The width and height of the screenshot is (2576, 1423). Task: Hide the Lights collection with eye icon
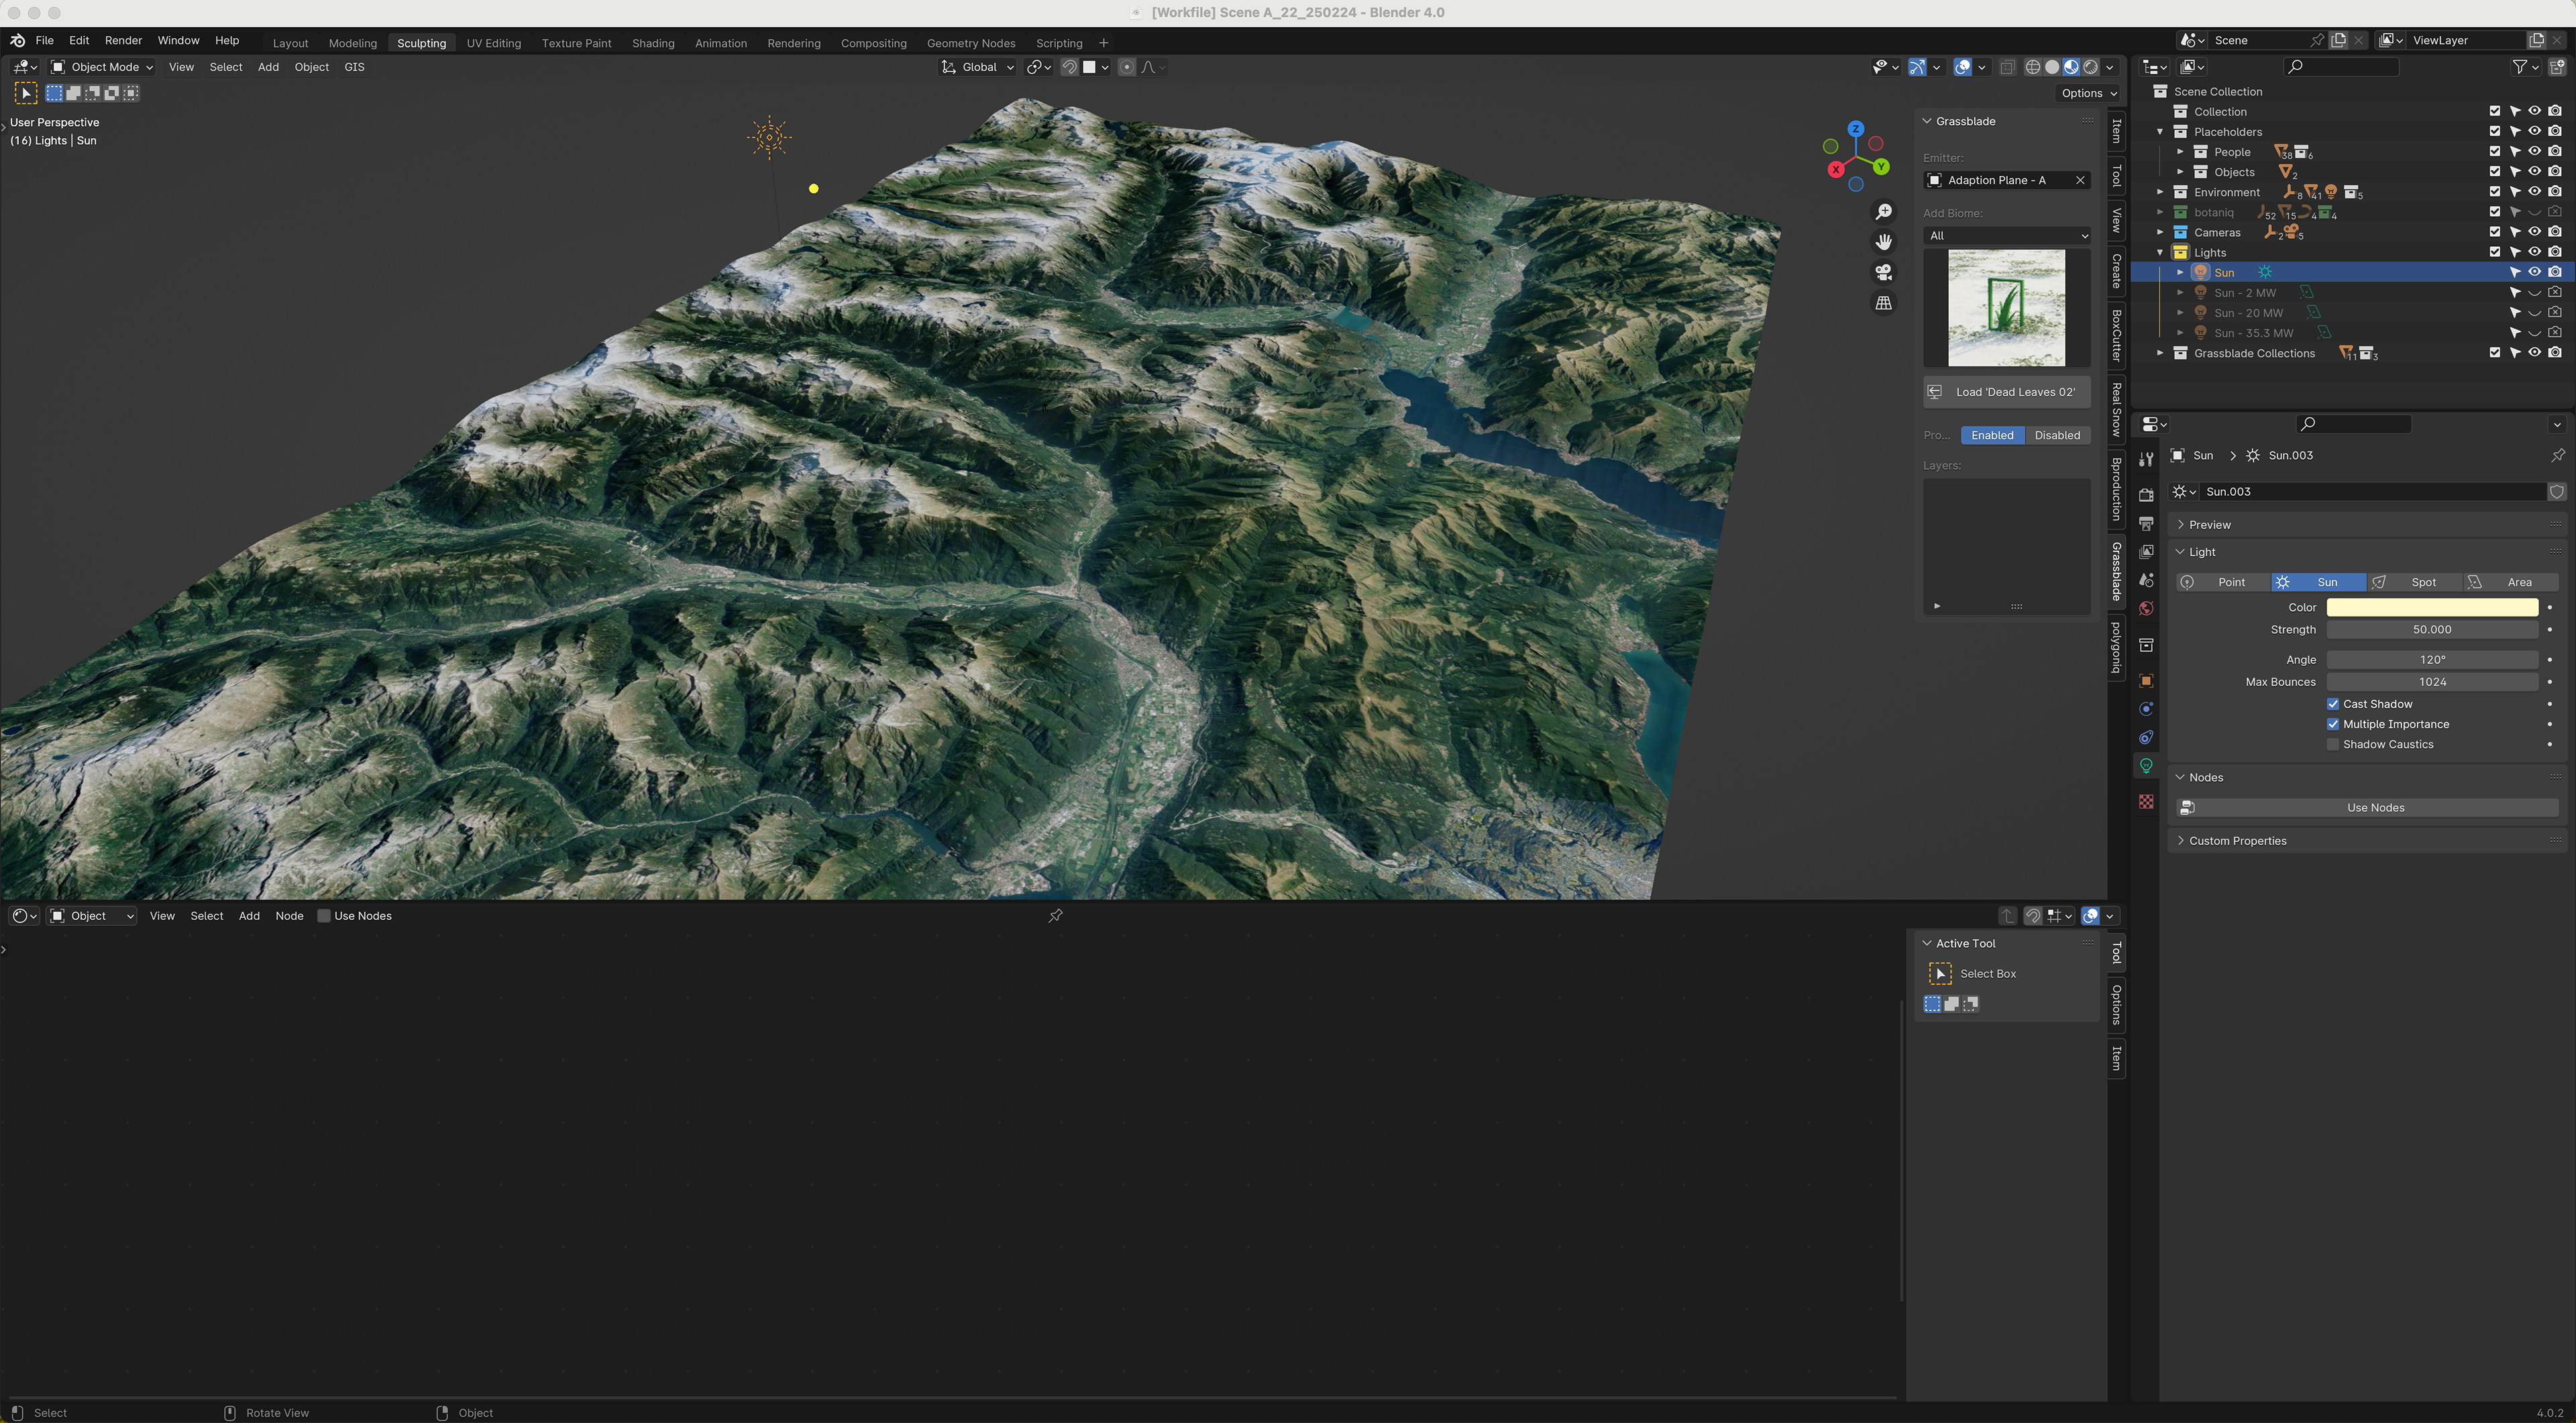click(2534, 252)
